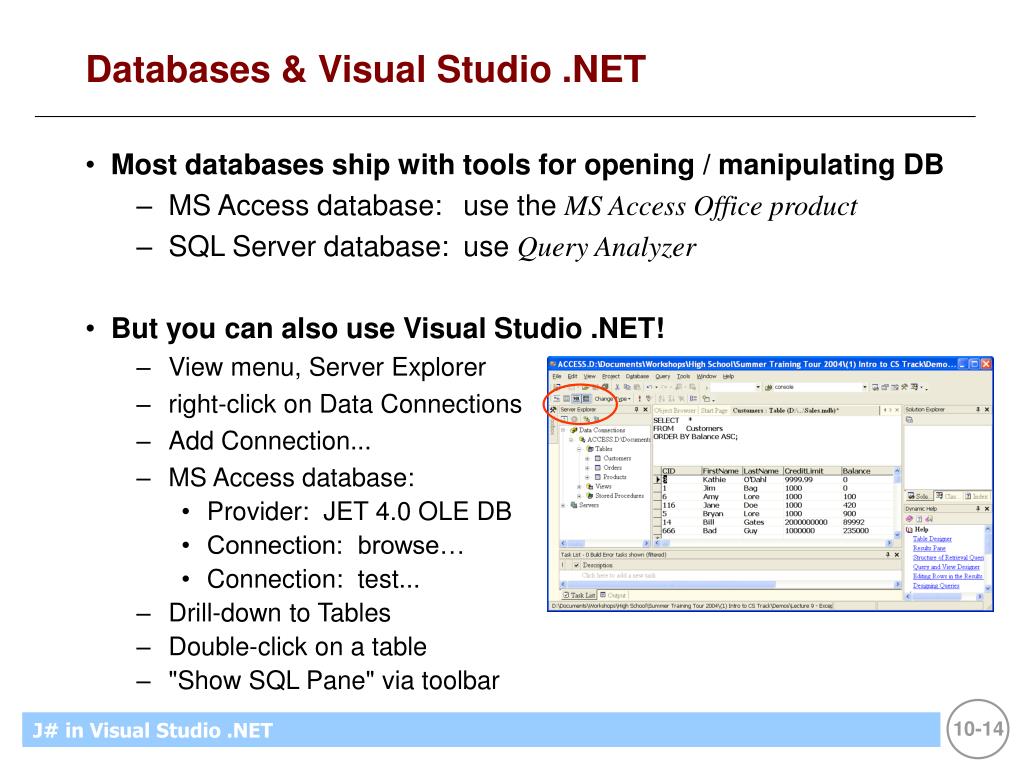Open the Table Designer help link

932,539
